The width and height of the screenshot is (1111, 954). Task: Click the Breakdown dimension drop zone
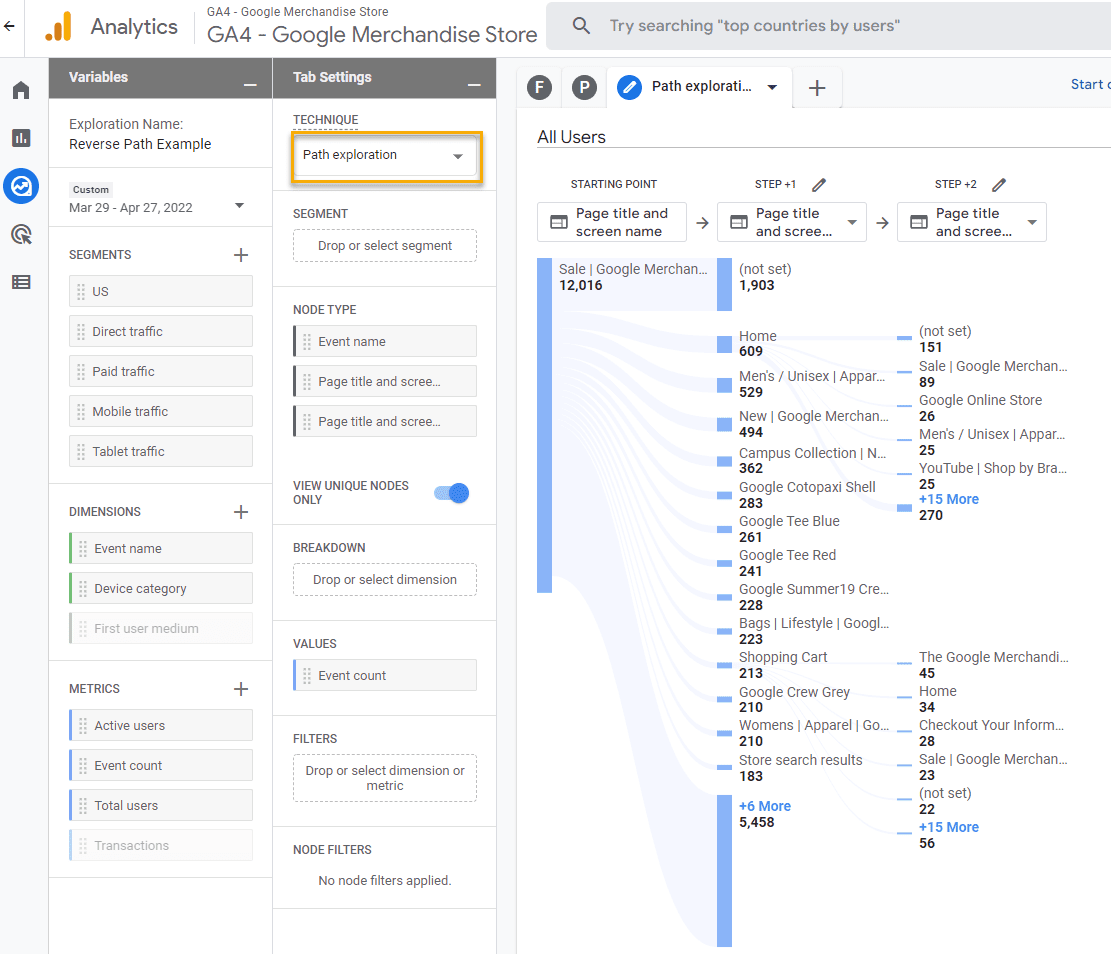(x=385, y=579)
